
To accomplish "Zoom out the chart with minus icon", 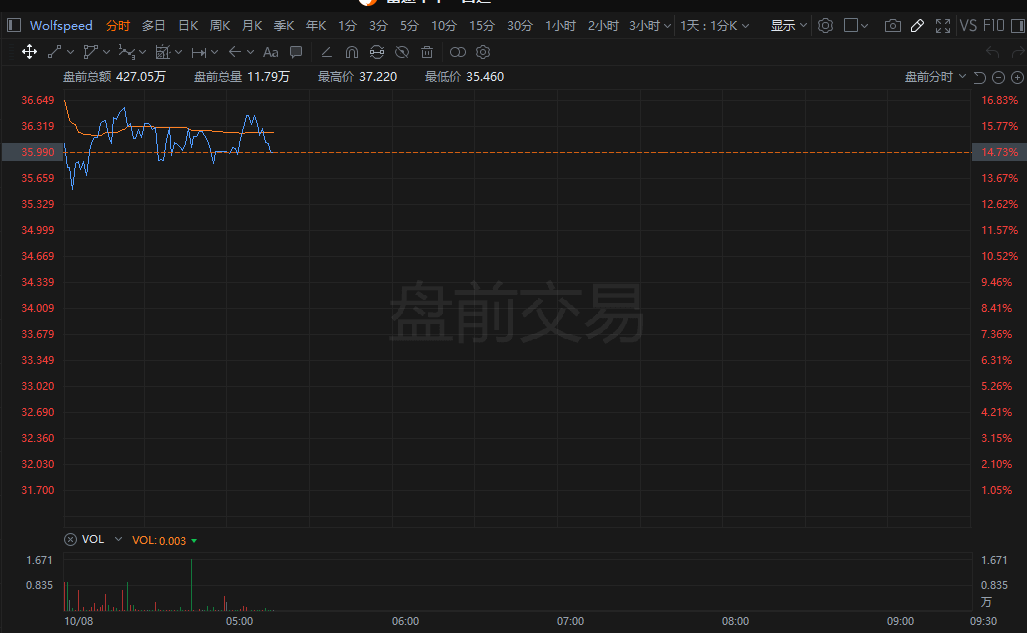I will 998,77.
